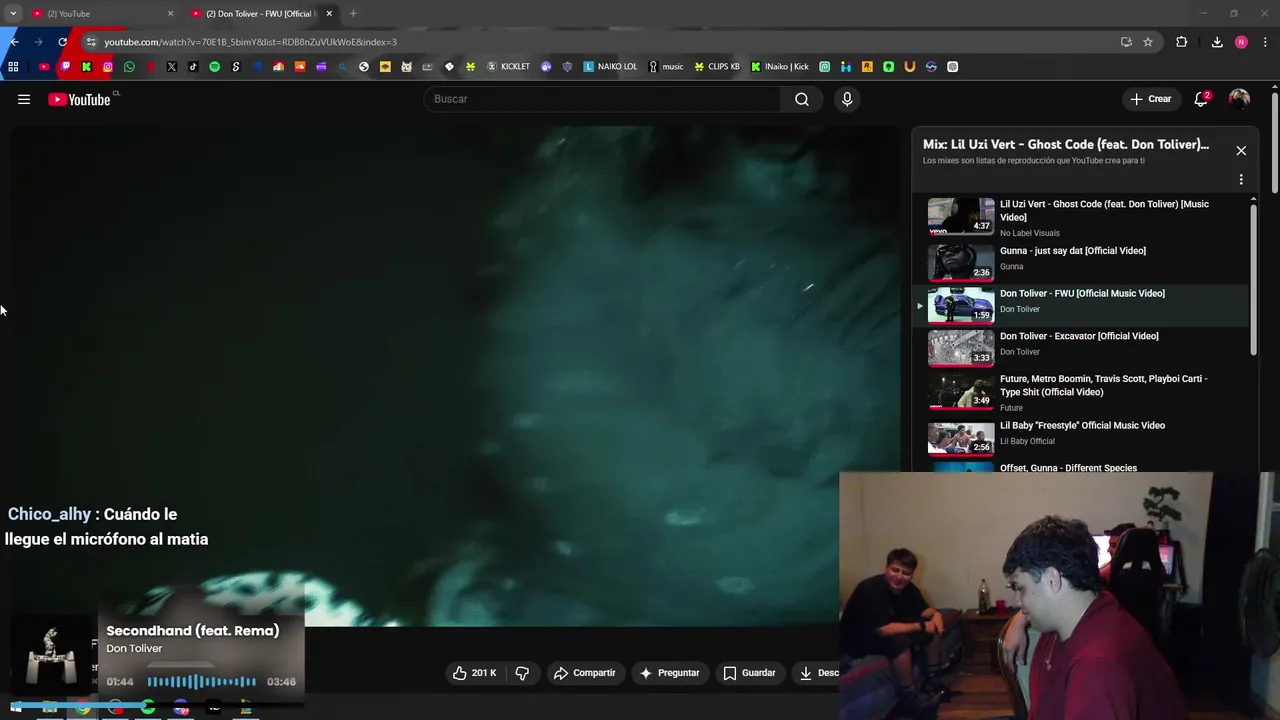Open the site information icon beside URL
Viewport: 1280px width, 720px height.
point(91,42)
